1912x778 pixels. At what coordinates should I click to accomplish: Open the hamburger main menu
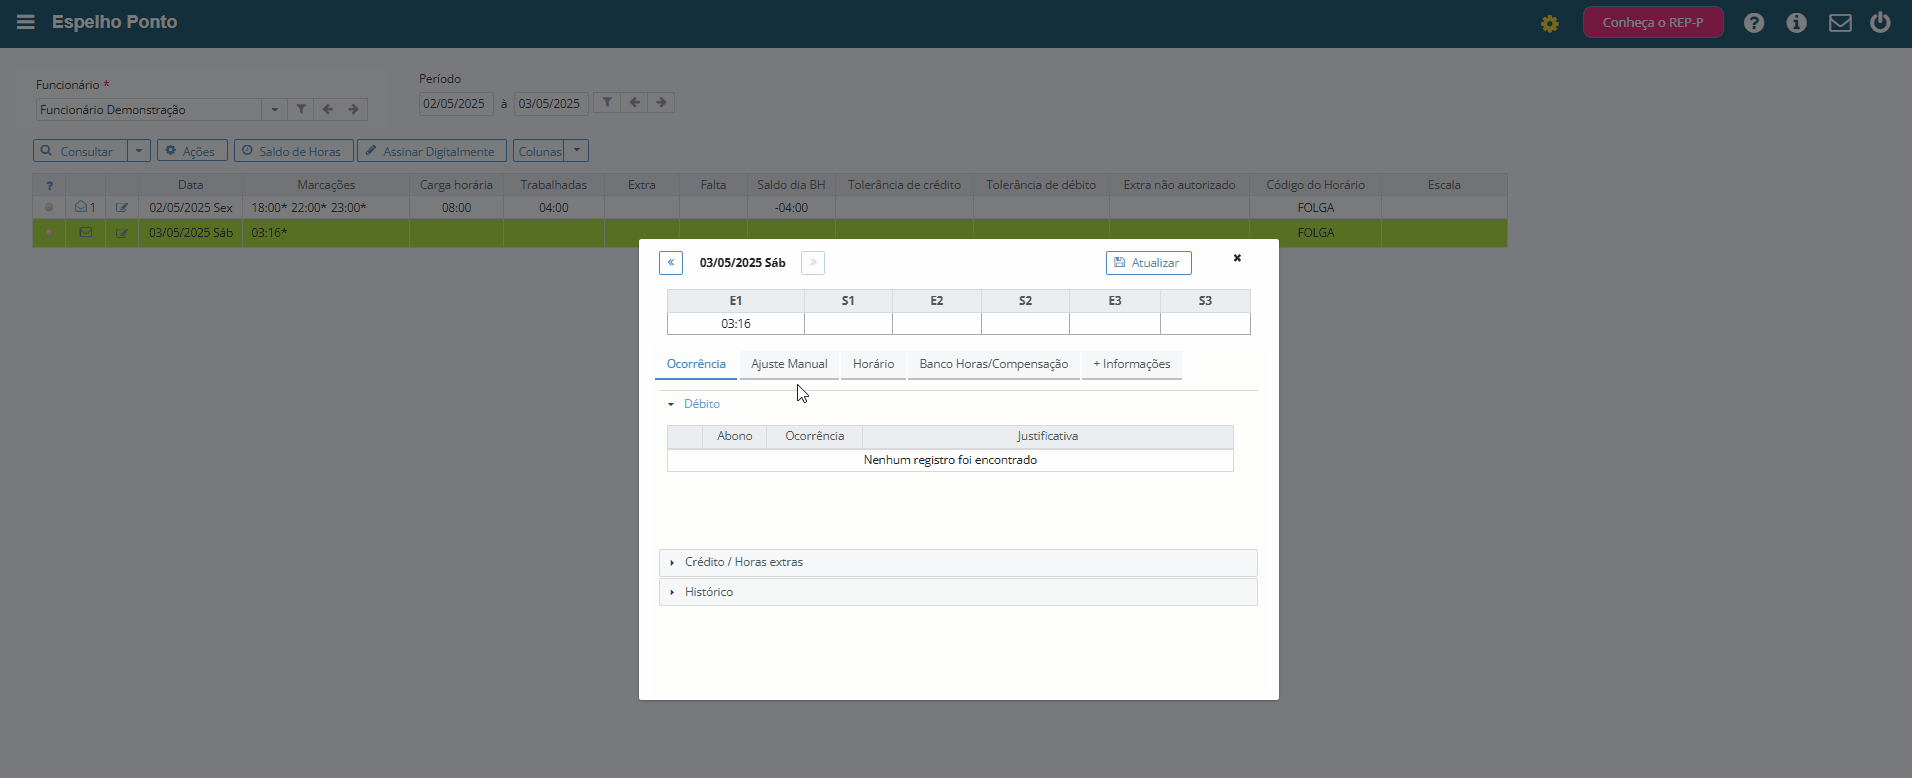point(26,22)
